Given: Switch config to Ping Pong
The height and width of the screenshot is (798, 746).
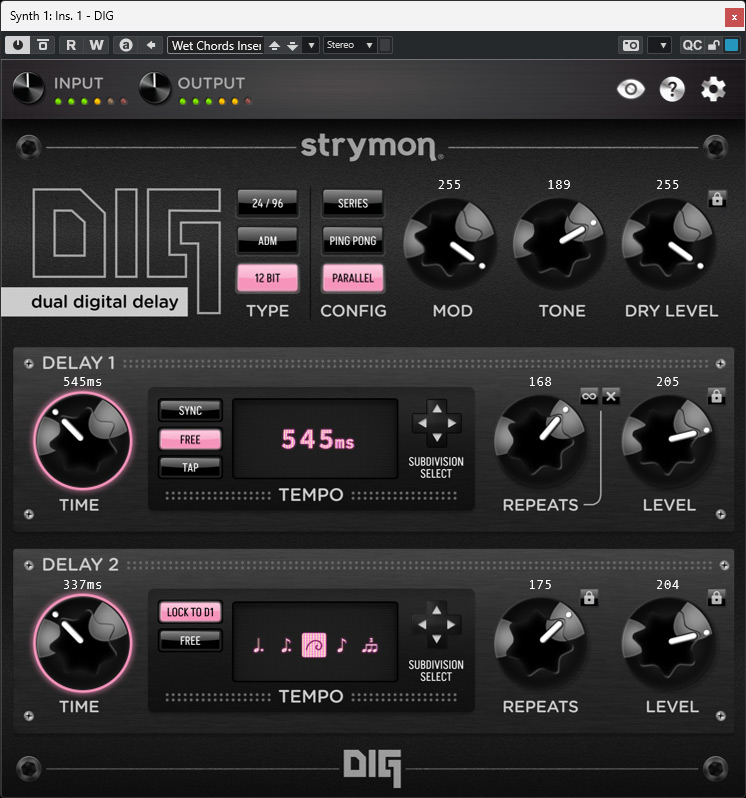Looking at the screenshot, I should (x=352, y=240).
